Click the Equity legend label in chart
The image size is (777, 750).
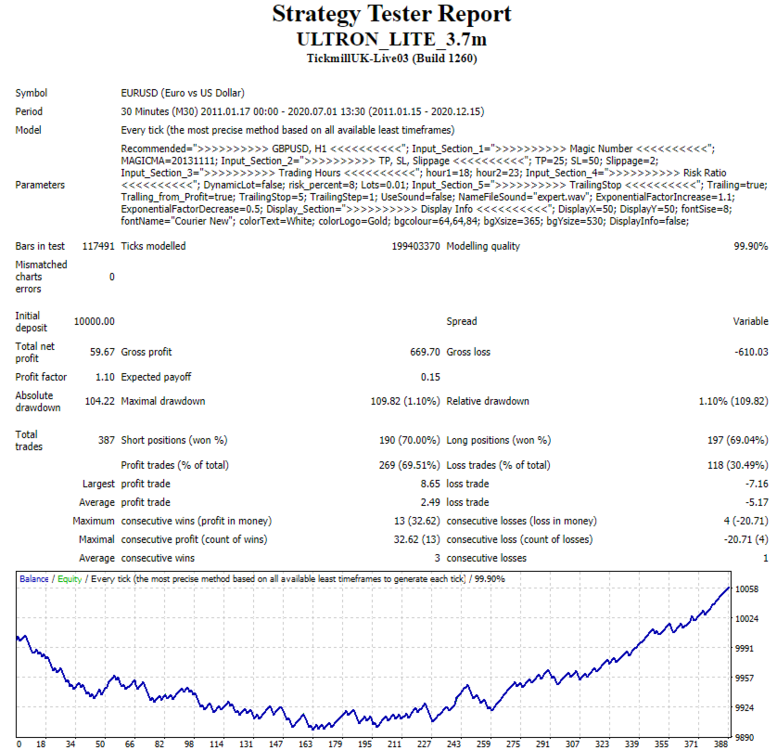pyautogui.click(x=69, y=579)
